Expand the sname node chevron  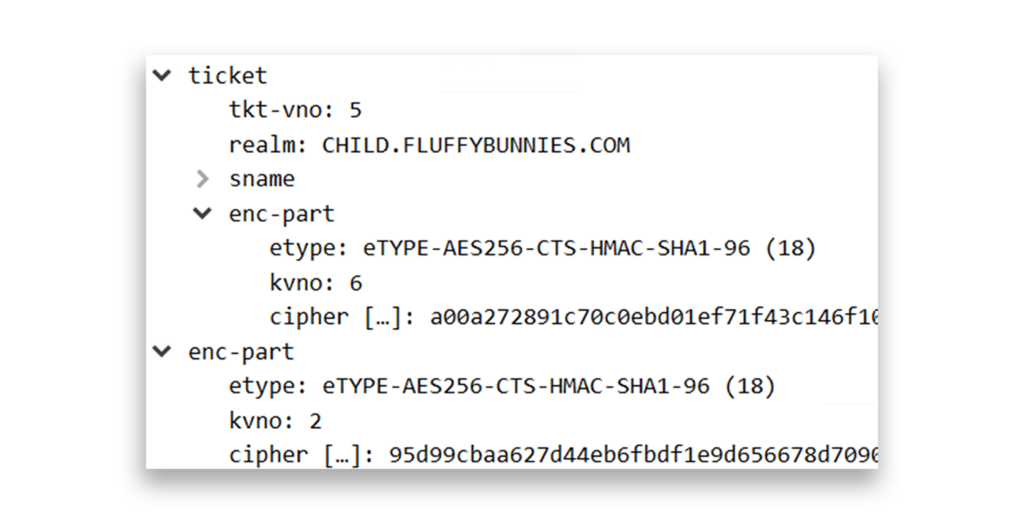[202, 179]
